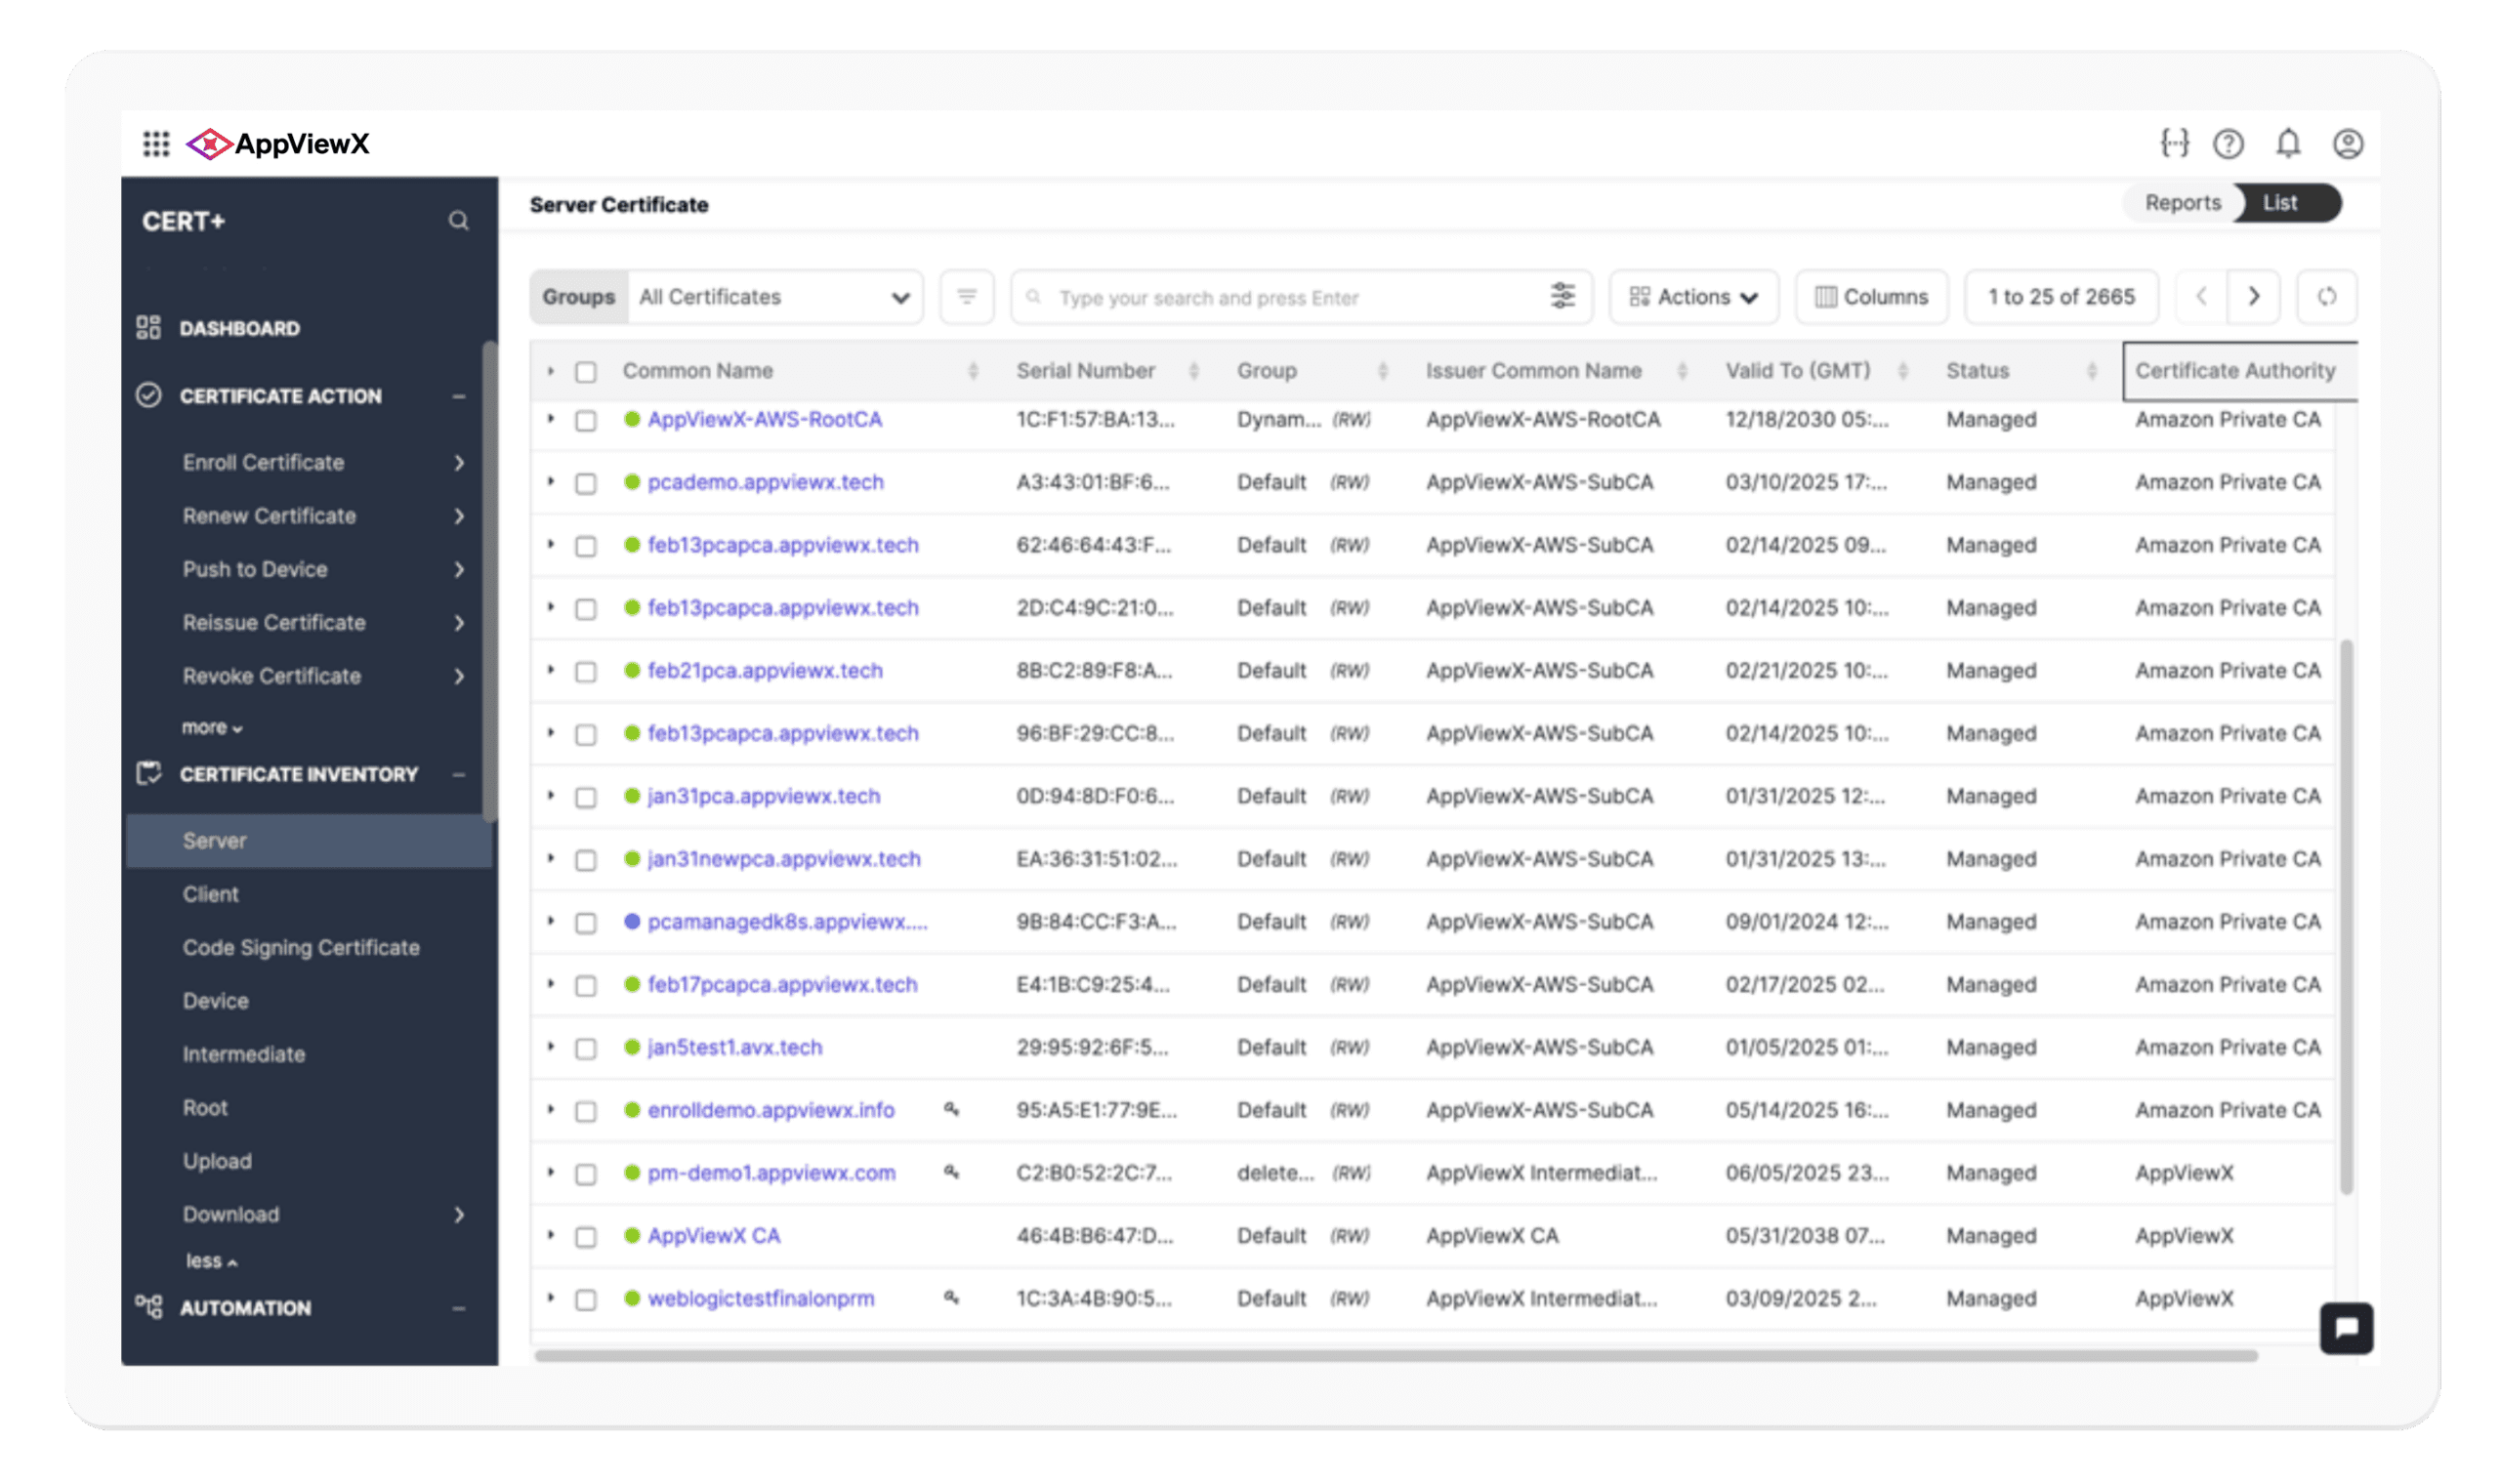Show less Certificate Inventory items
Screen dimensions: 2500x1484
coord(211,1260)
